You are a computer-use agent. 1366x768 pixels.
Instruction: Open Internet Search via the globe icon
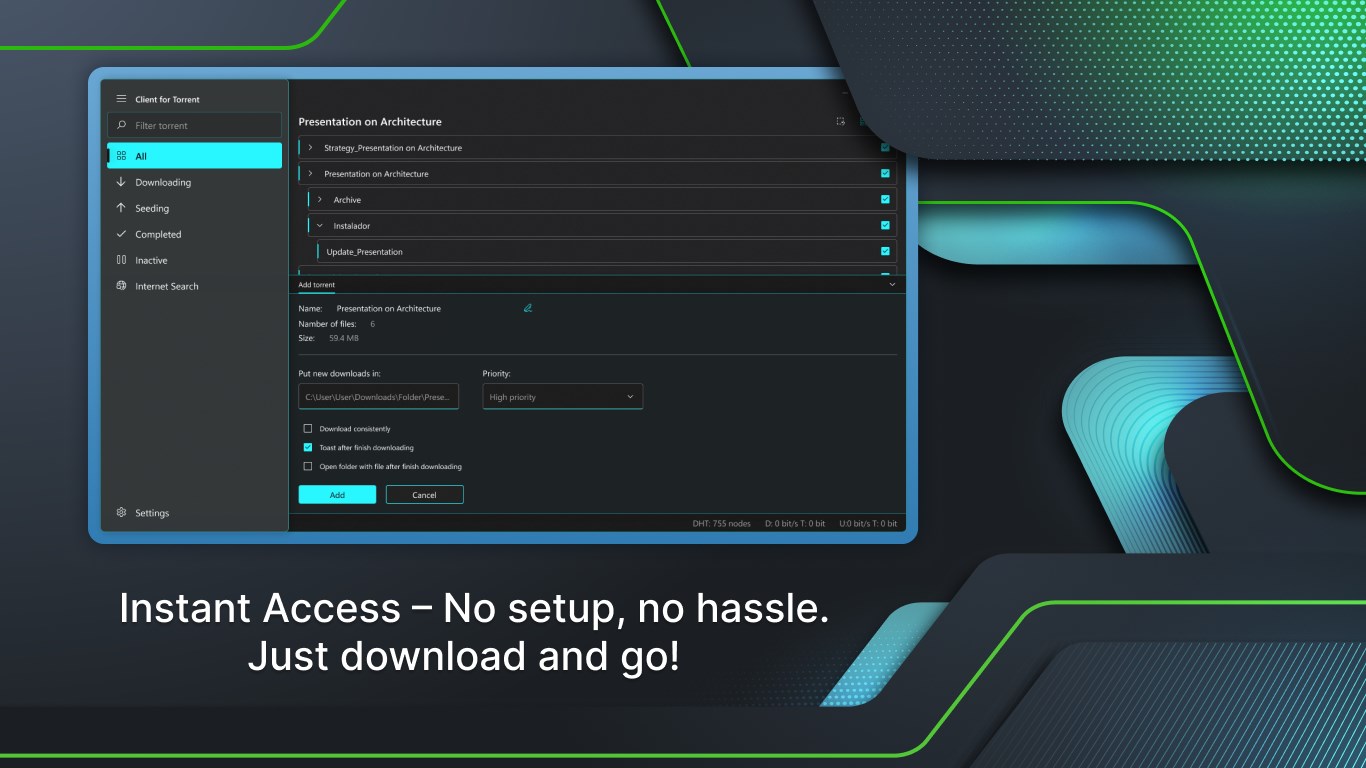(122, 286)
